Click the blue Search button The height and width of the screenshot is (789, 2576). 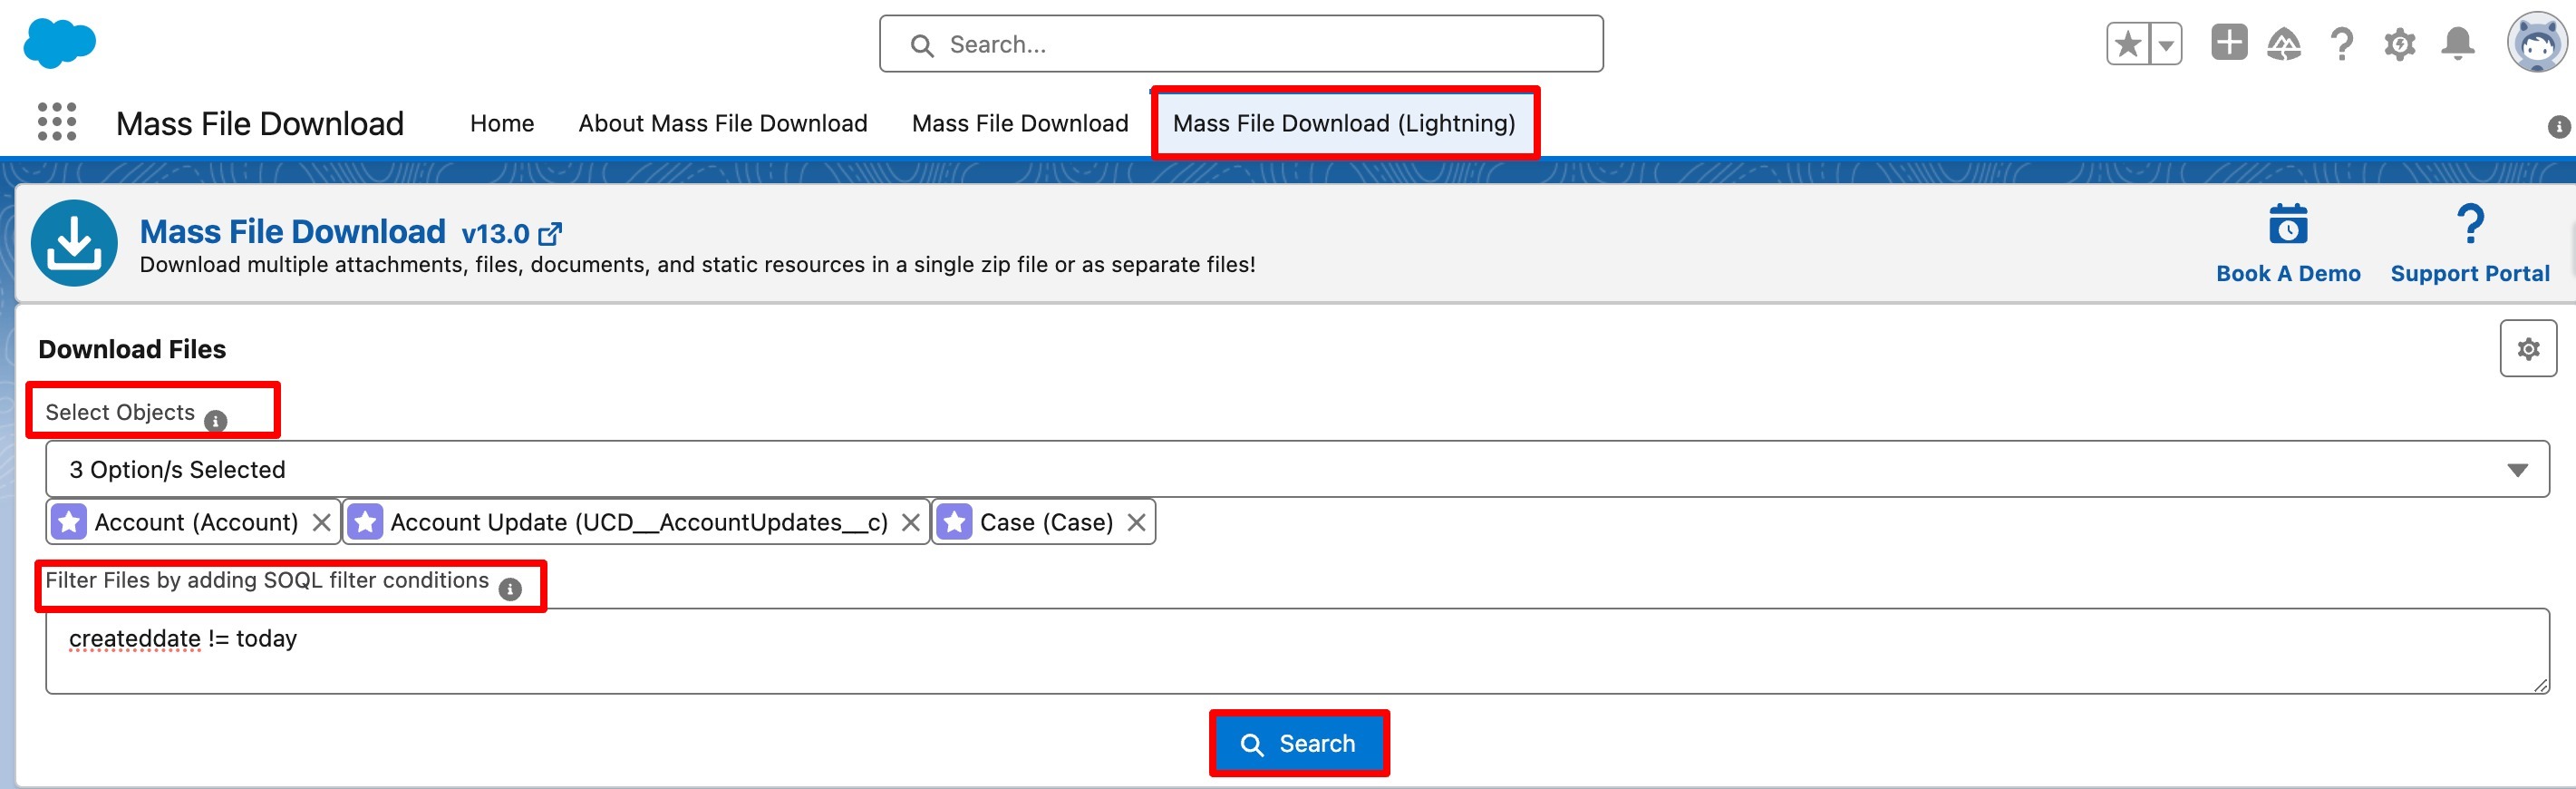(1298, 743)
